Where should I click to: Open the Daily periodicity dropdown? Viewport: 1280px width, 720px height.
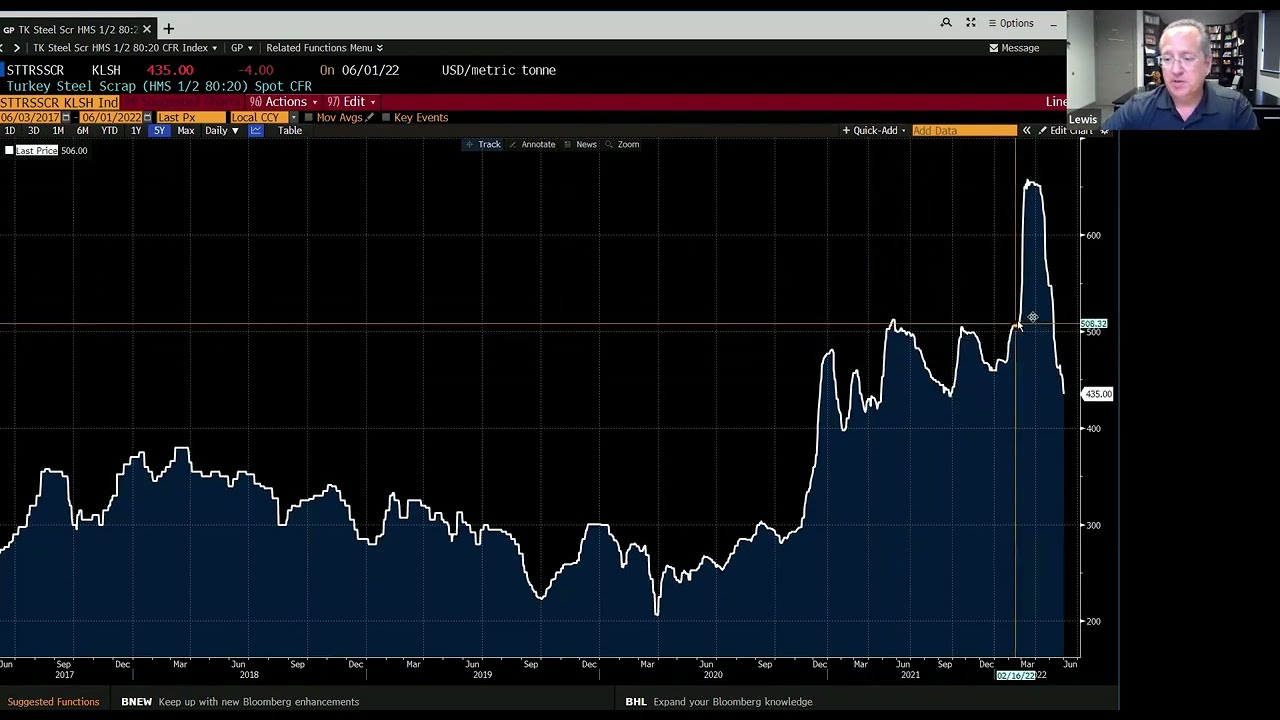(x=222, y=131)
